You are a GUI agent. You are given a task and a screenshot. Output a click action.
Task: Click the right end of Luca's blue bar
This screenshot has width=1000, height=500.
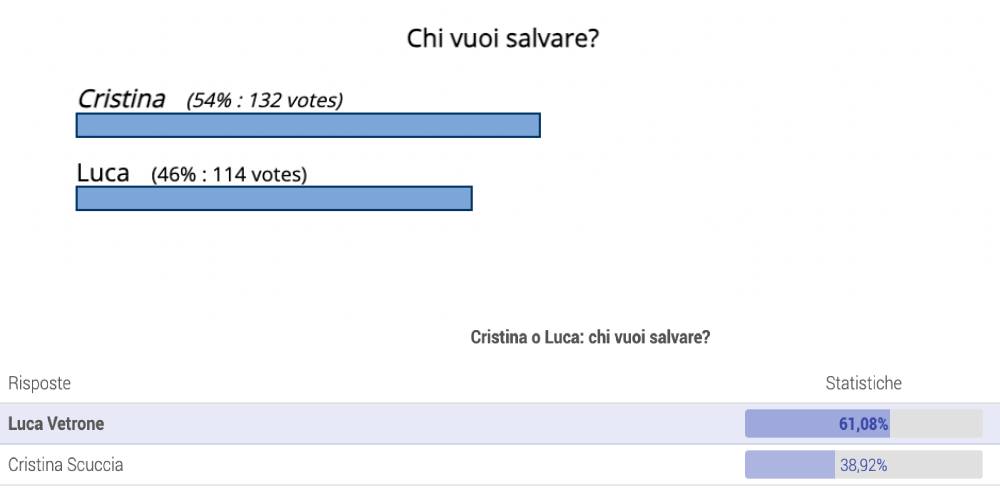tap(467, 198)
